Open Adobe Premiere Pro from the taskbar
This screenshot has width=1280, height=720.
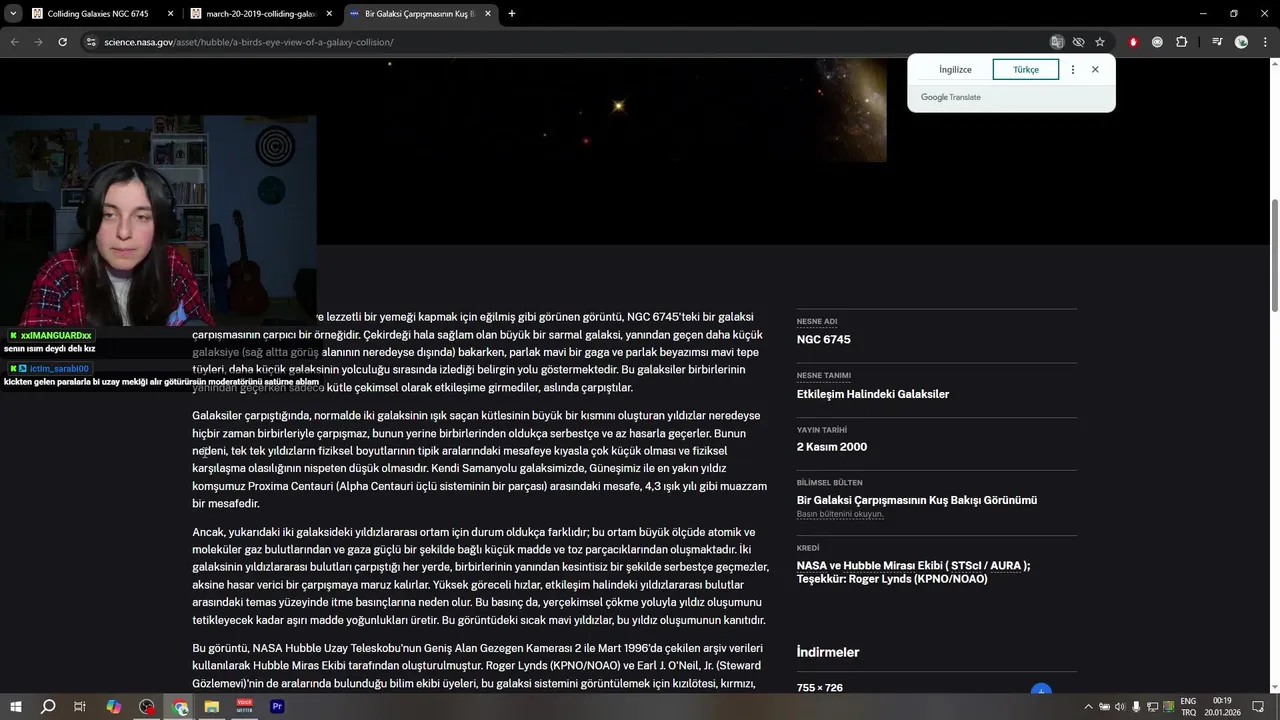[x=278, y=707]
